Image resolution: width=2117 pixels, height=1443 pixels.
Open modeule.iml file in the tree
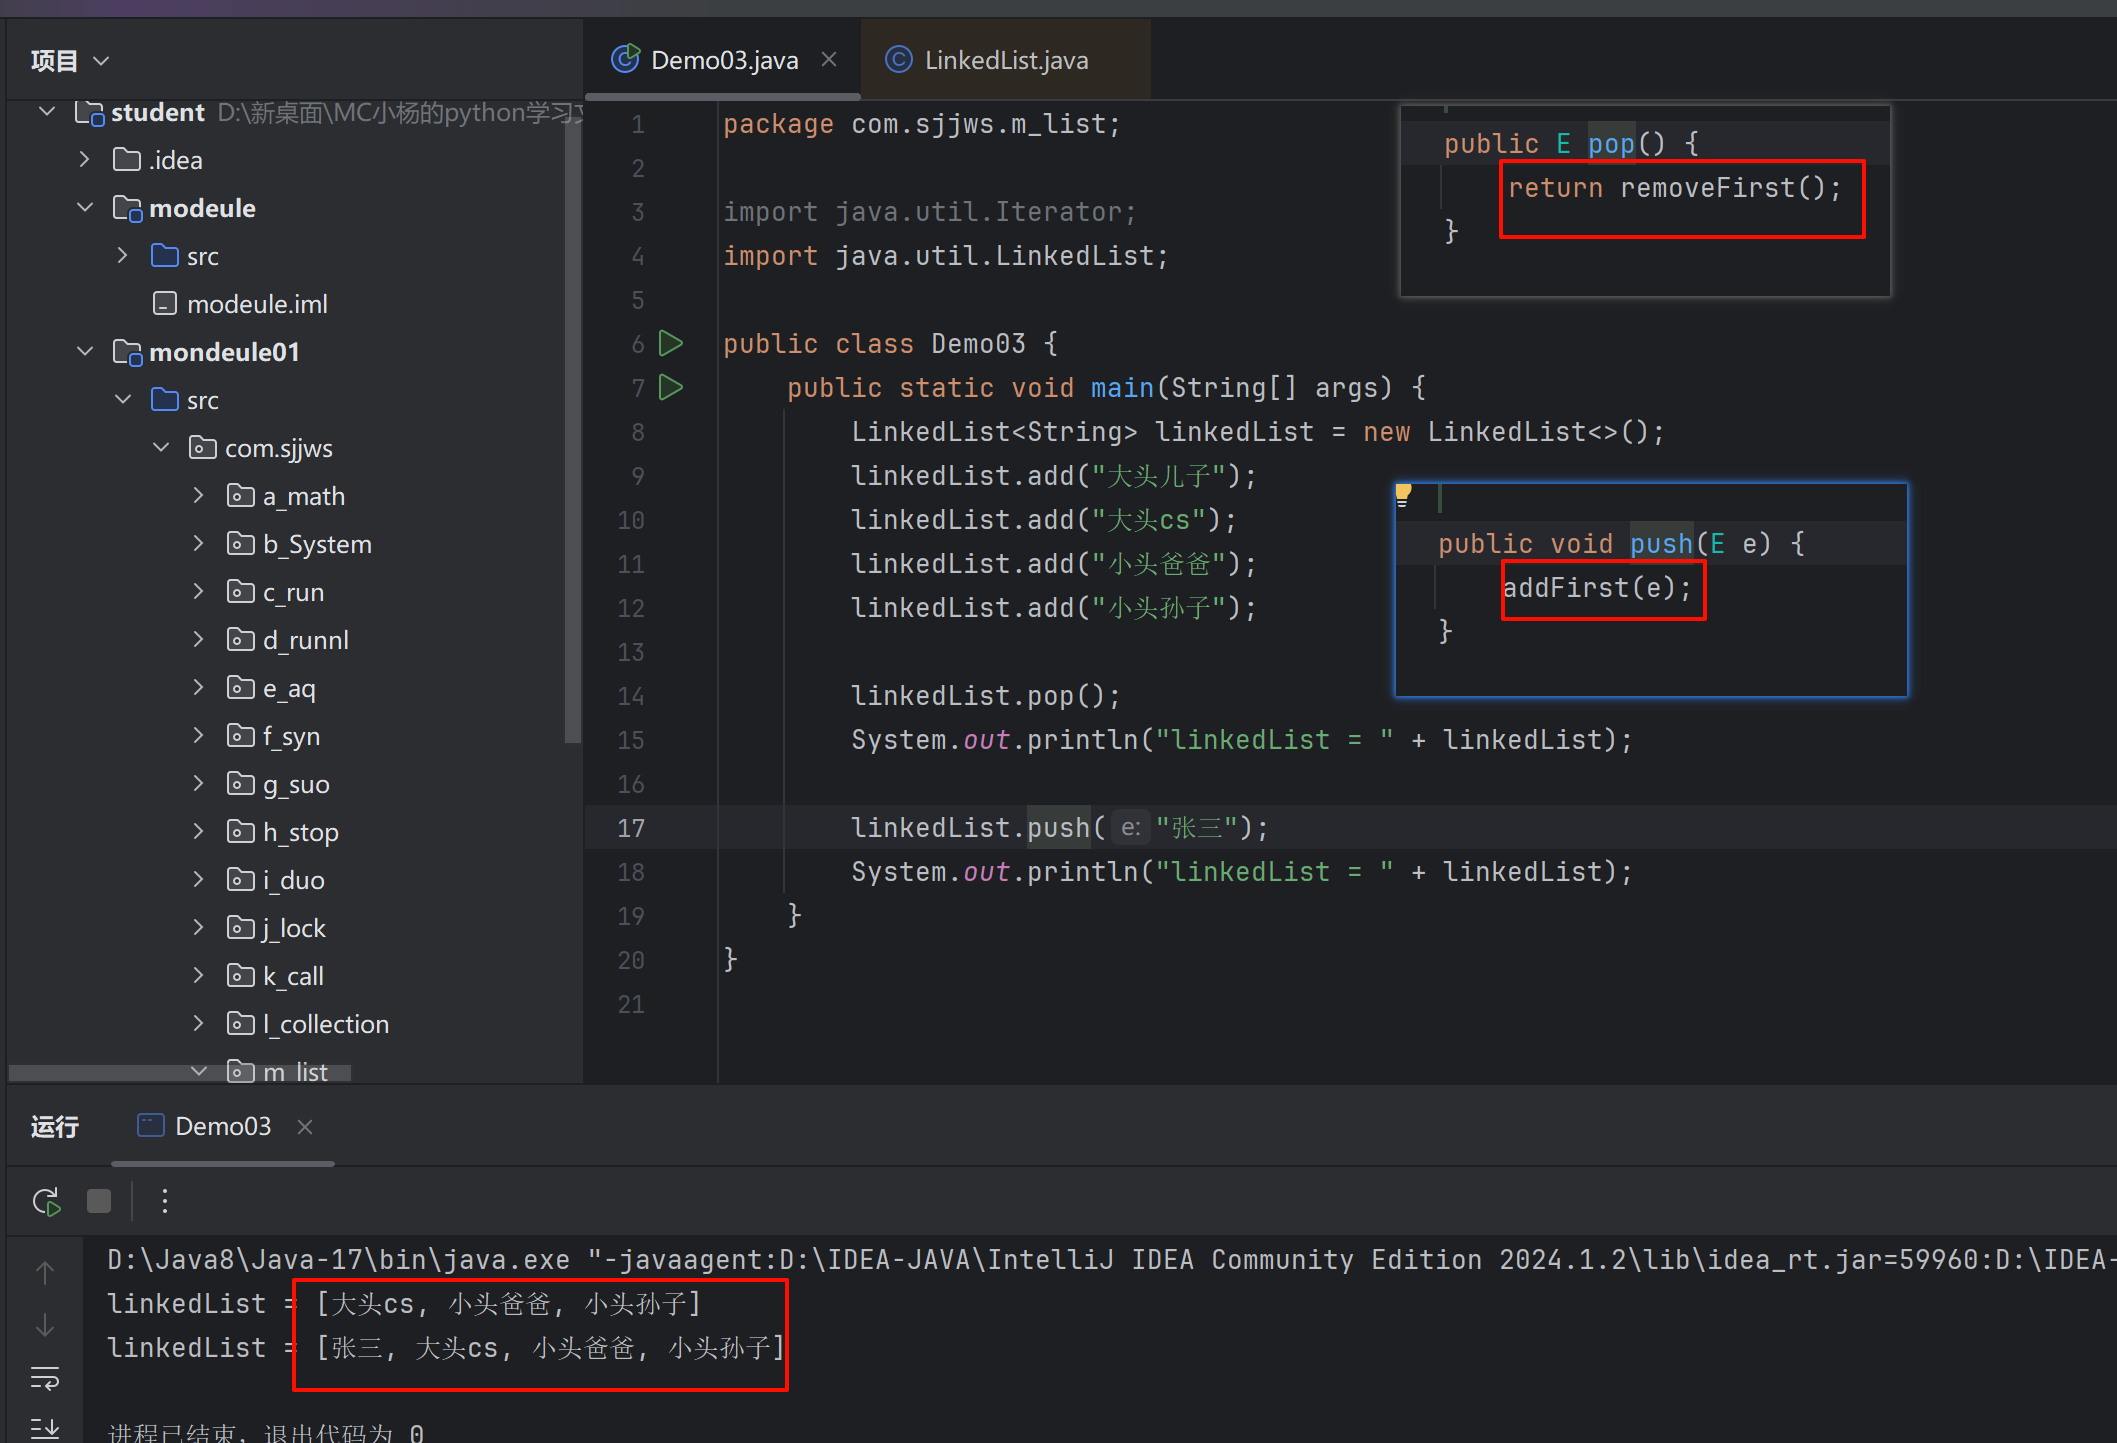click(257, 304)
